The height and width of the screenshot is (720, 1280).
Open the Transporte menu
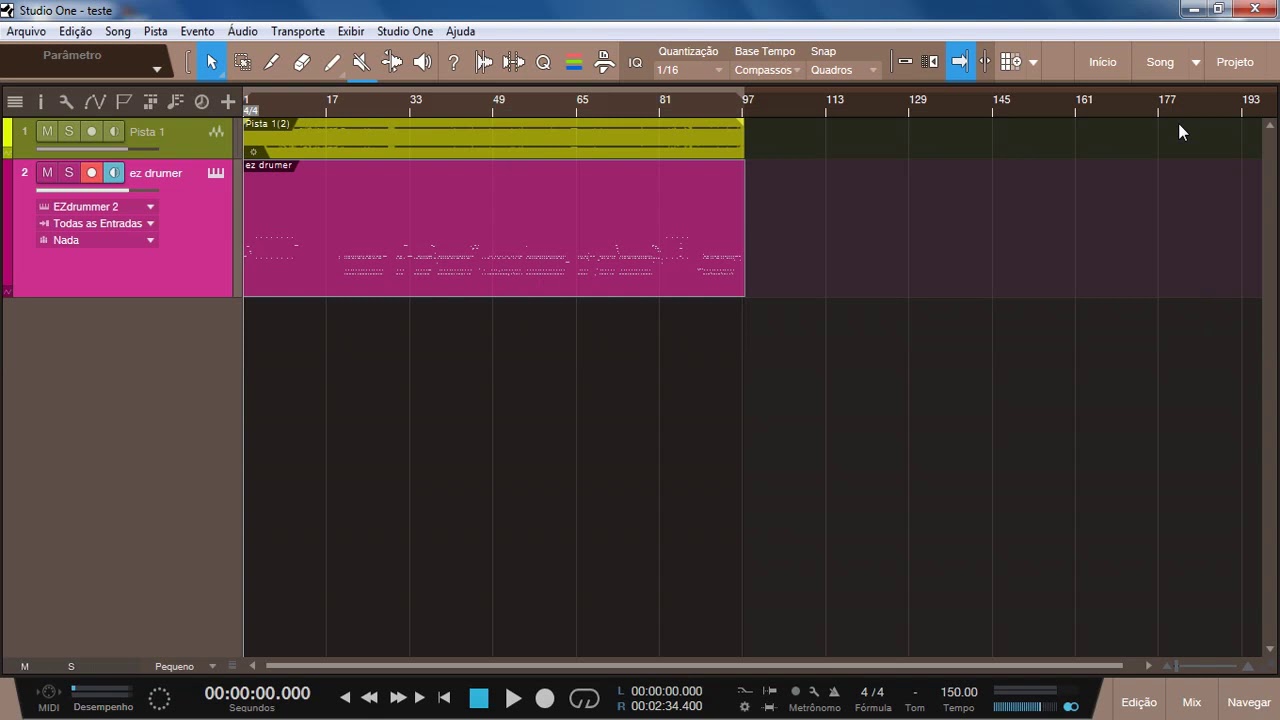pyautogui.click(x=298, y=31)
